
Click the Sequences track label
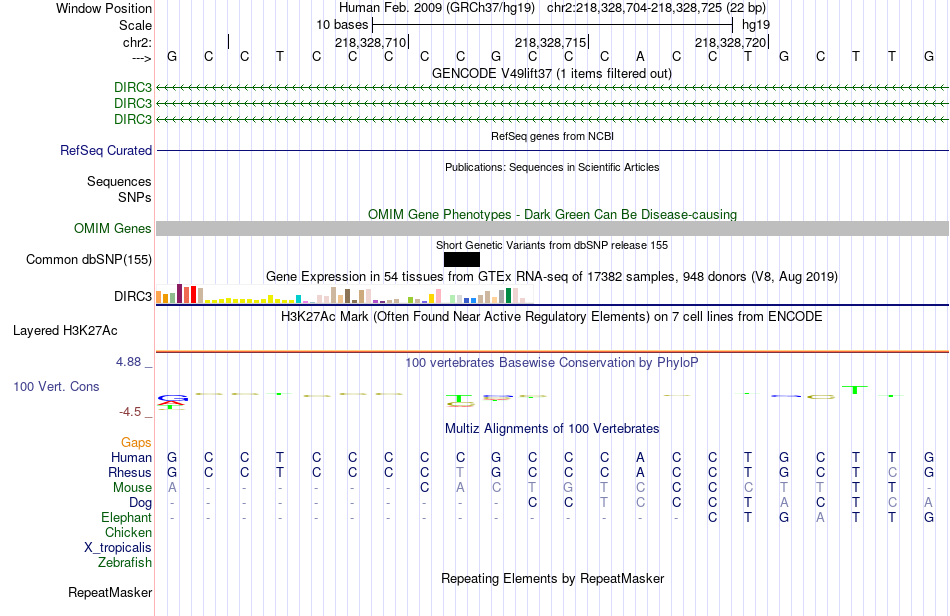(119, 182)
